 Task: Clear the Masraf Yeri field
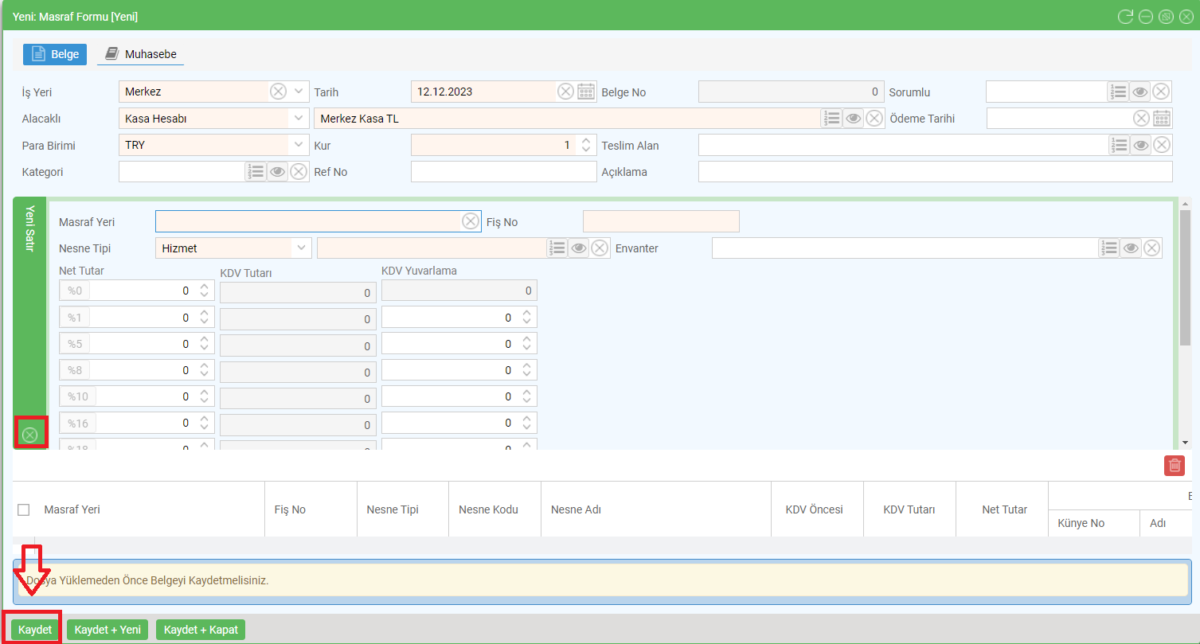(470, 221)
